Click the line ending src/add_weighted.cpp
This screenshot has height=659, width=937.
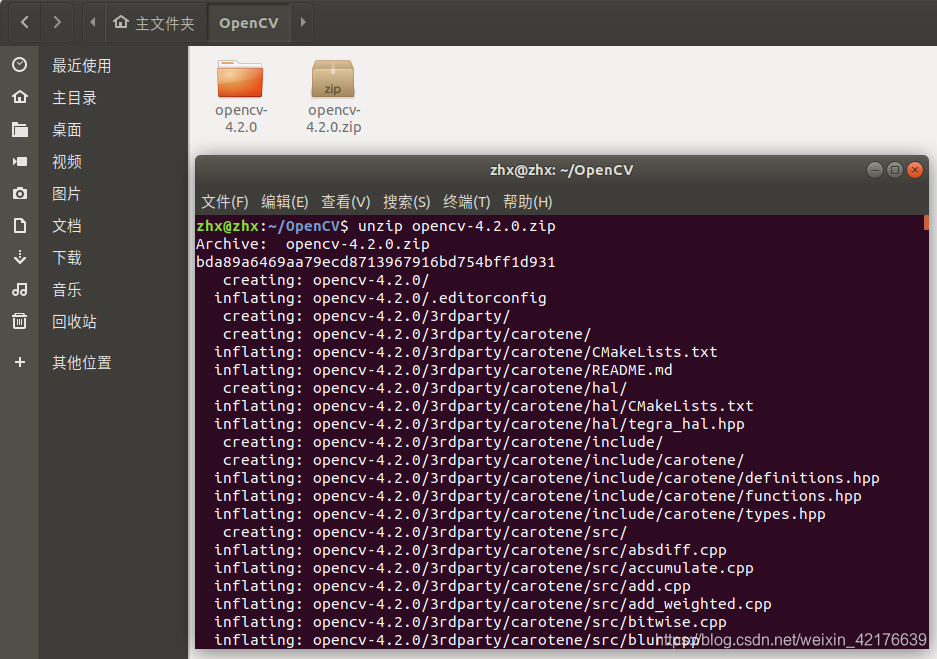(x=493, y=604)
